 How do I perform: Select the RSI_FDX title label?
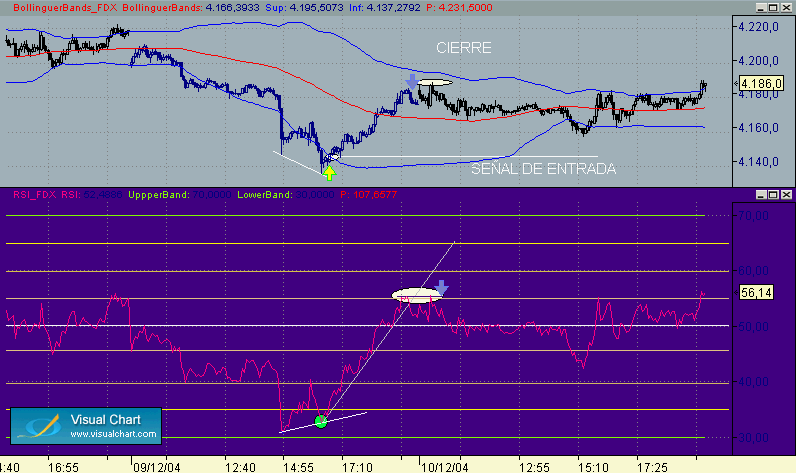coord(35,195)
